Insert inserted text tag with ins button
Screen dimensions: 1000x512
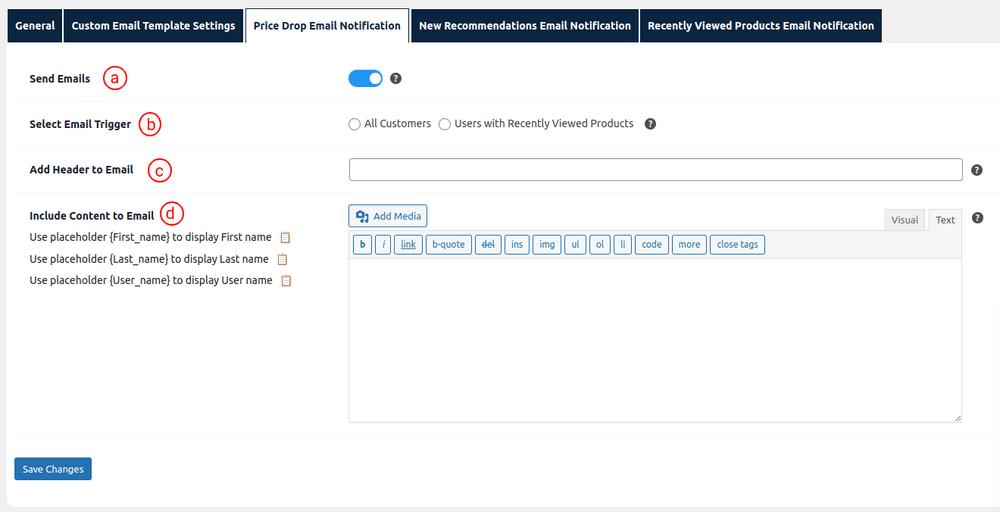coord(517,244)
